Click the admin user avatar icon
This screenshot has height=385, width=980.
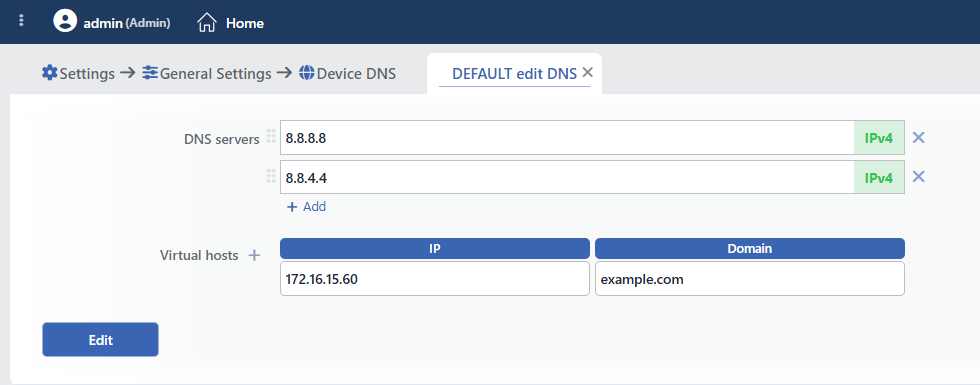point(65,21)
